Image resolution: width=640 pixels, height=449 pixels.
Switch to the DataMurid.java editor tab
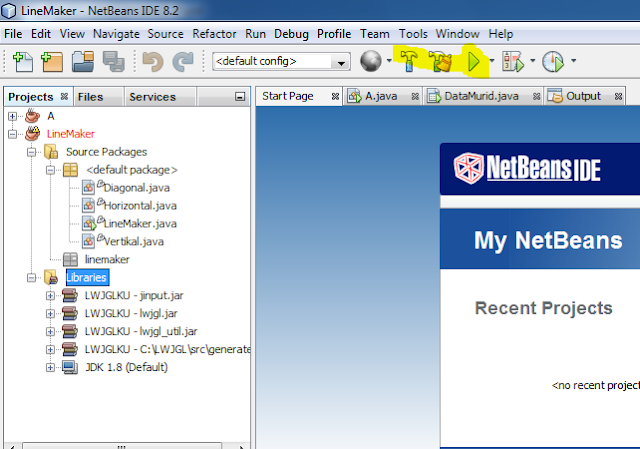tap(481, 96)
